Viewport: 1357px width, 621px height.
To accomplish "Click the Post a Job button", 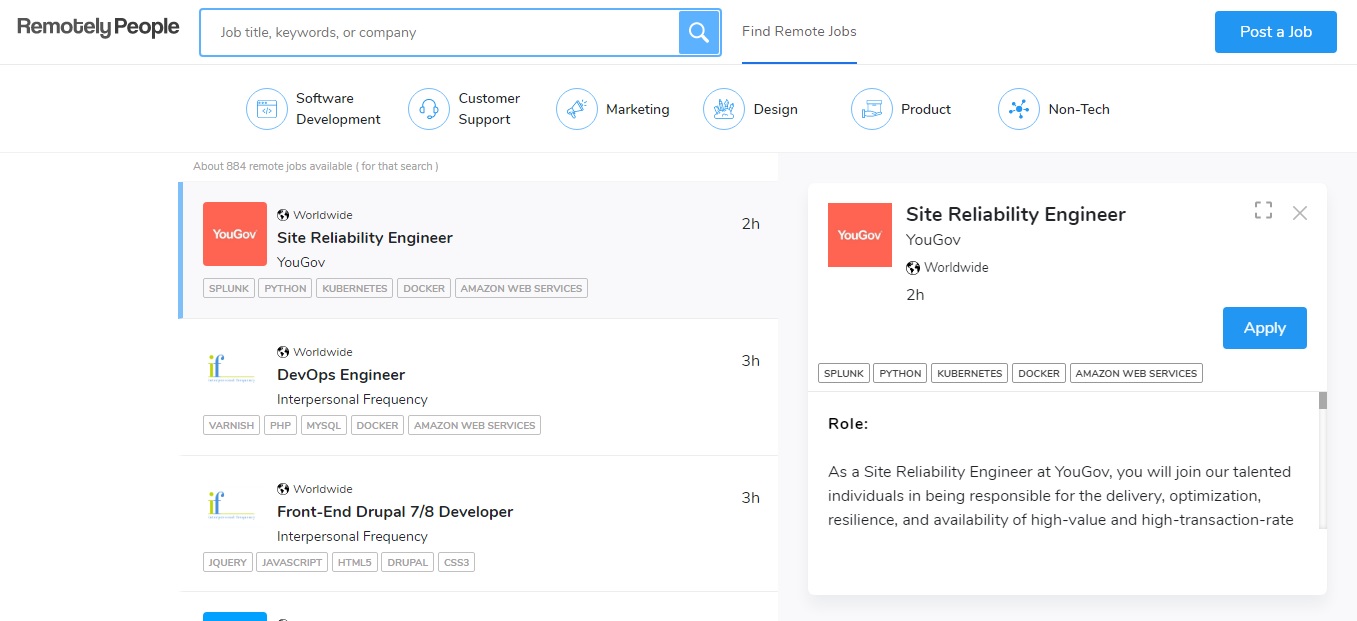I will click(x=1275, y=32).
